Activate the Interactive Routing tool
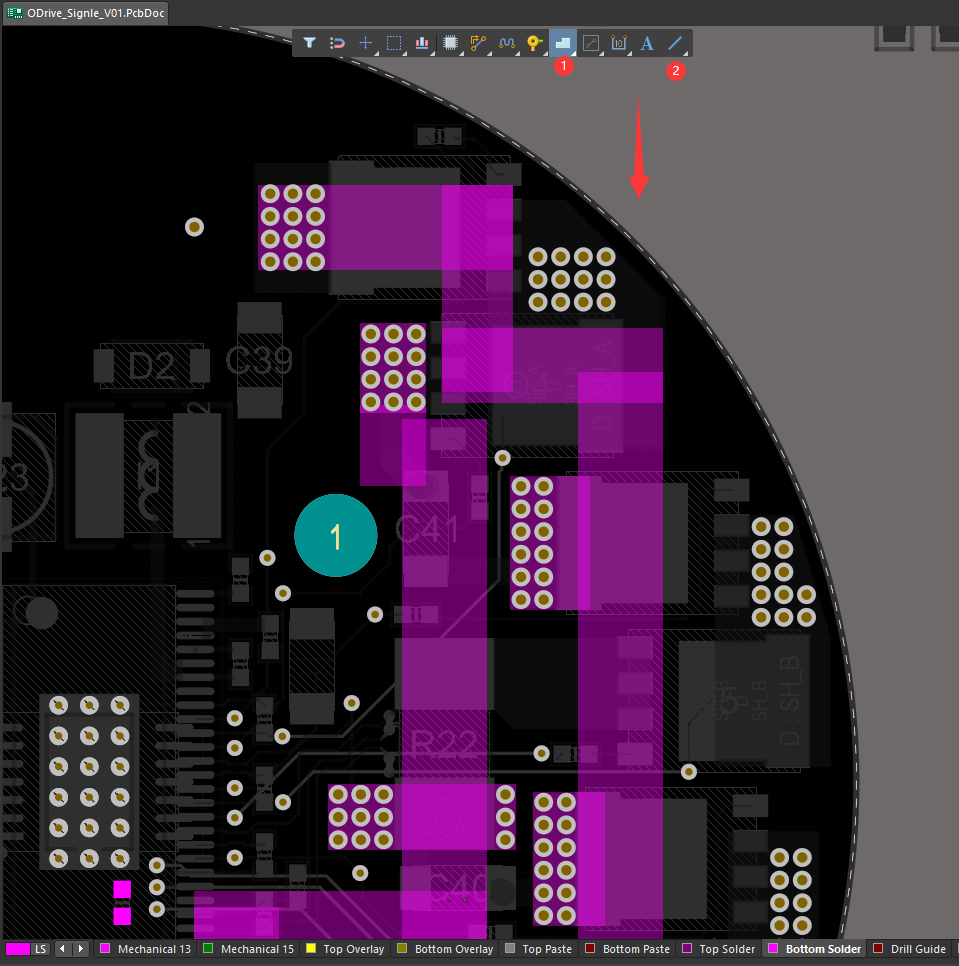This screenshot has width=959, height=966. (x=478, y=43)
